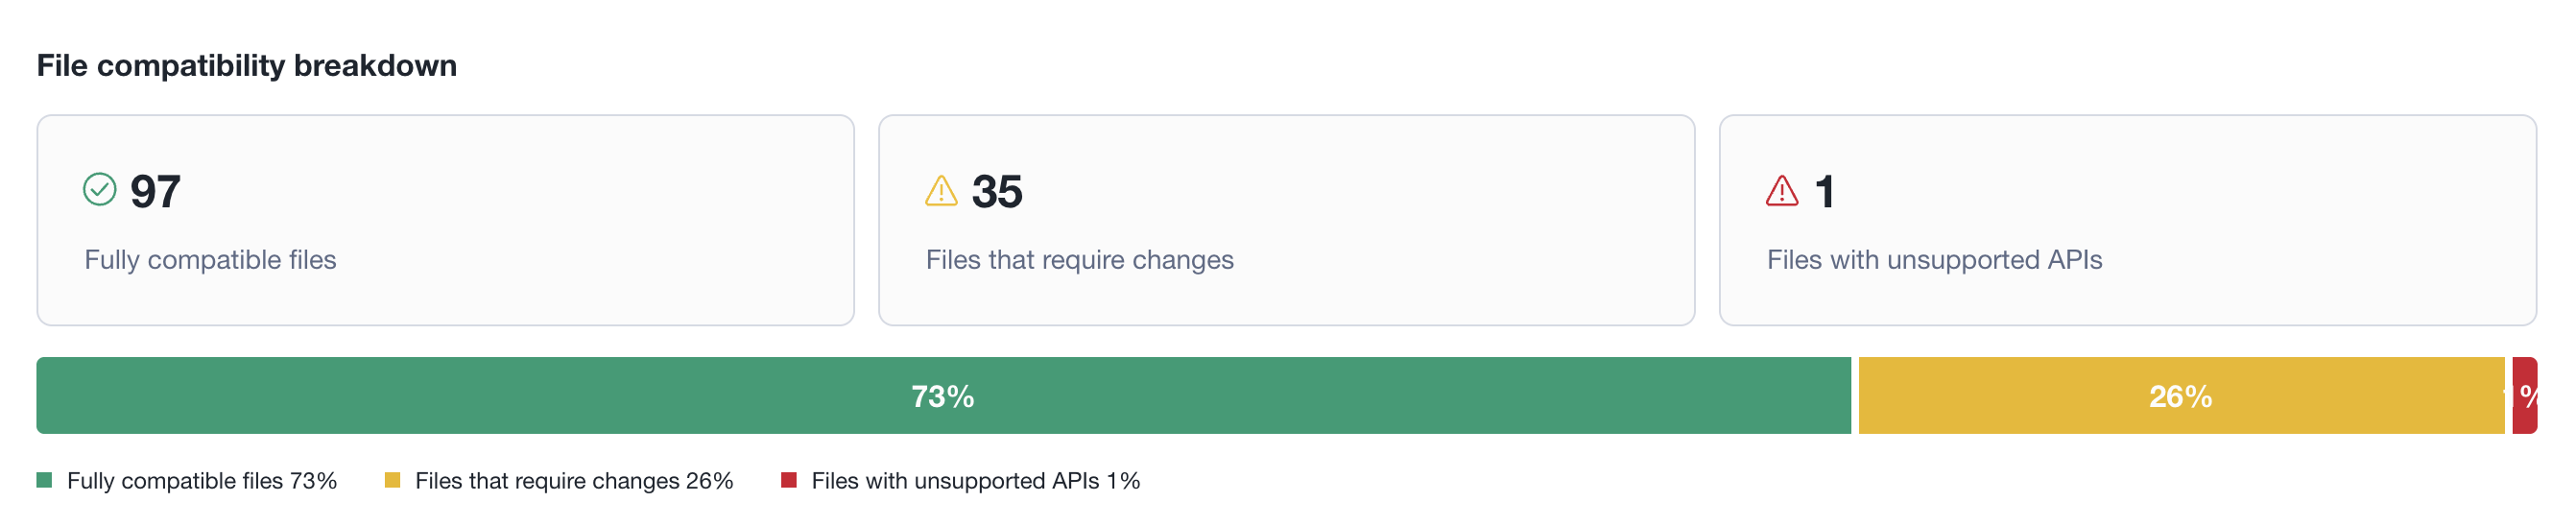
Task: Open the Files with unsupported APIs card
Action: click(x=2127, y=220)
